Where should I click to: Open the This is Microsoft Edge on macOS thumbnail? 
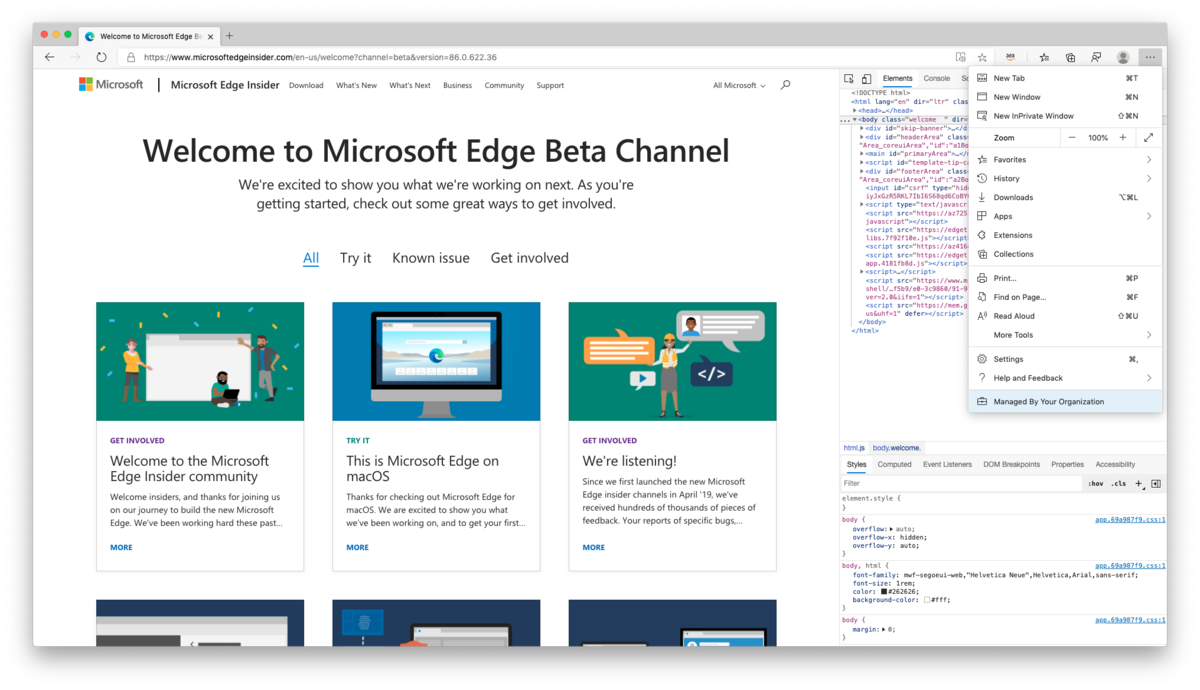click(436, 361)
